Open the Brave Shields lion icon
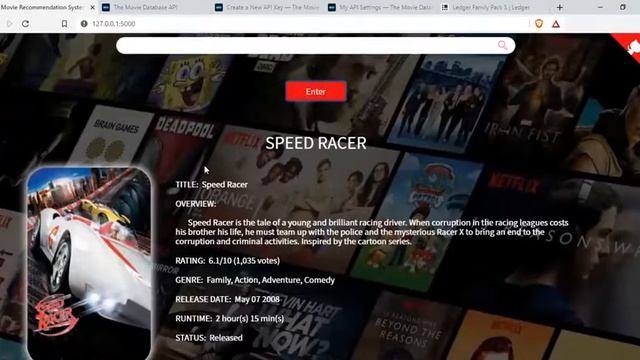The image size is (640, 360). click(539, 24)
